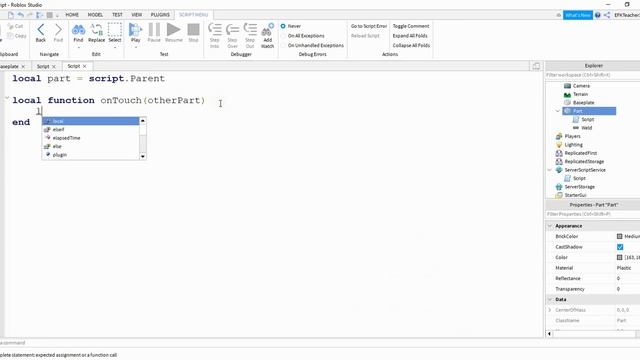The height and width of the screenshot is (360, 640).
Task: Click the New file quick-access icon
Action: (x=11, y=15)
